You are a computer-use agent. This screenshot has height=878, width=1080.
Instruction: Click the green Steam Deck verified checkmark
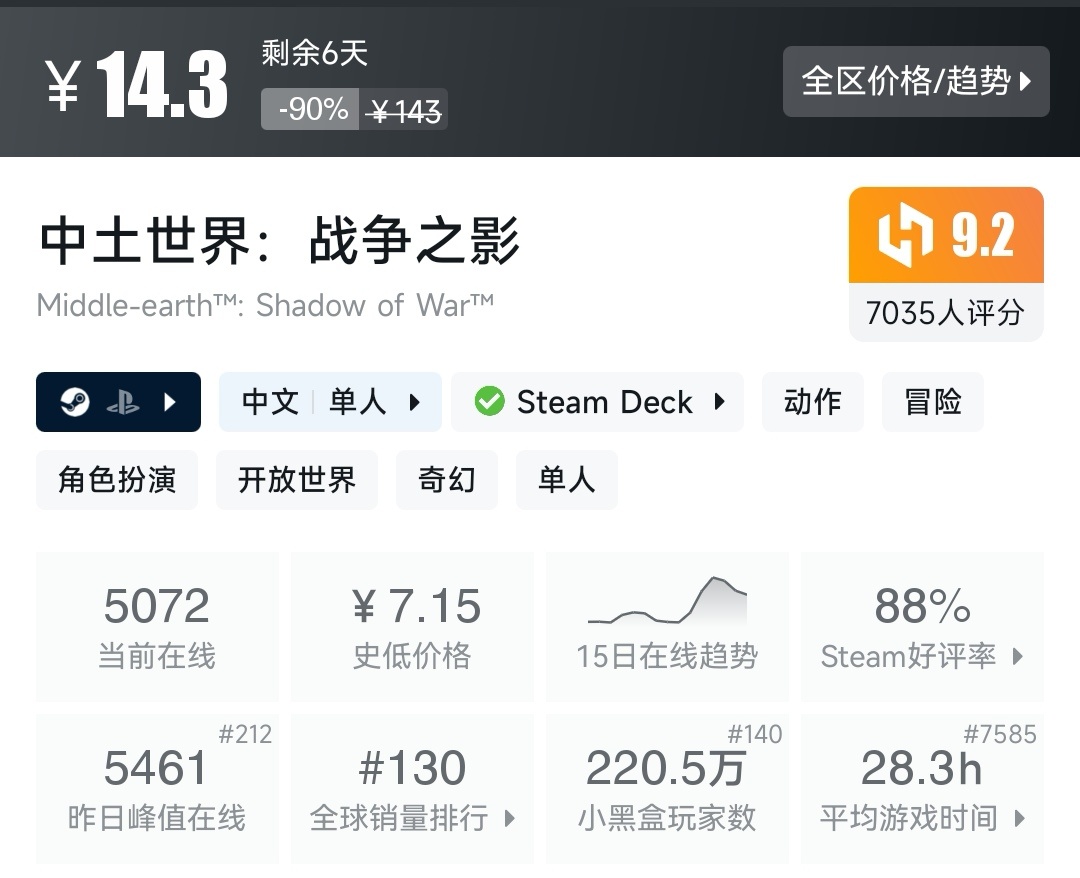click(x=489, y=402)
